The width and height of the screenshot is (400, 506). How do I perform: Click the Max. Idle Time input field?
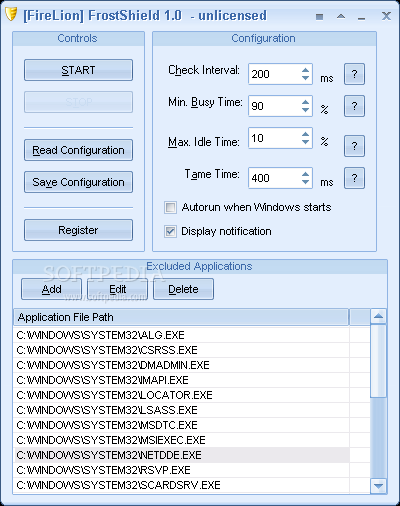tap(274, 138)
